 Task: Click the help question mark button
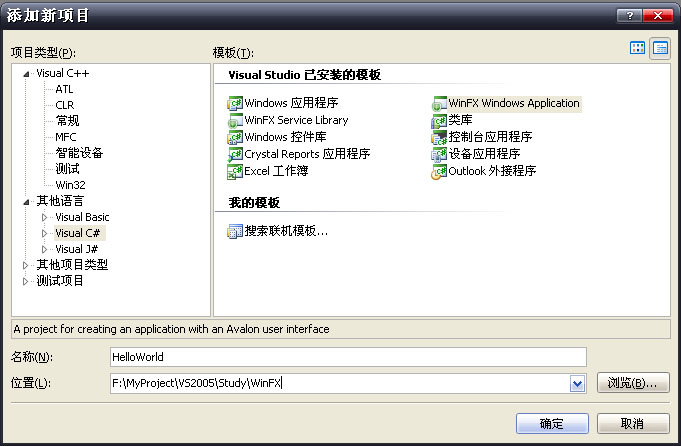[629, 16]
